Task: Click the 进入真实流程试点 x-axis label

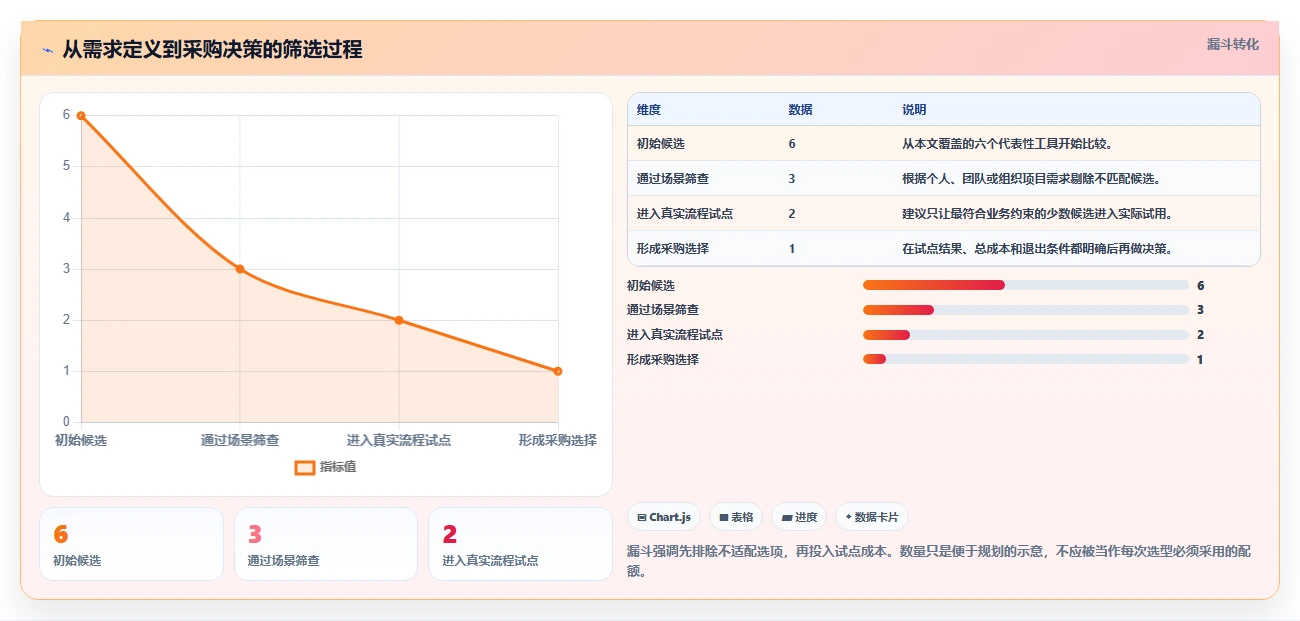Action: coord(399,440)
